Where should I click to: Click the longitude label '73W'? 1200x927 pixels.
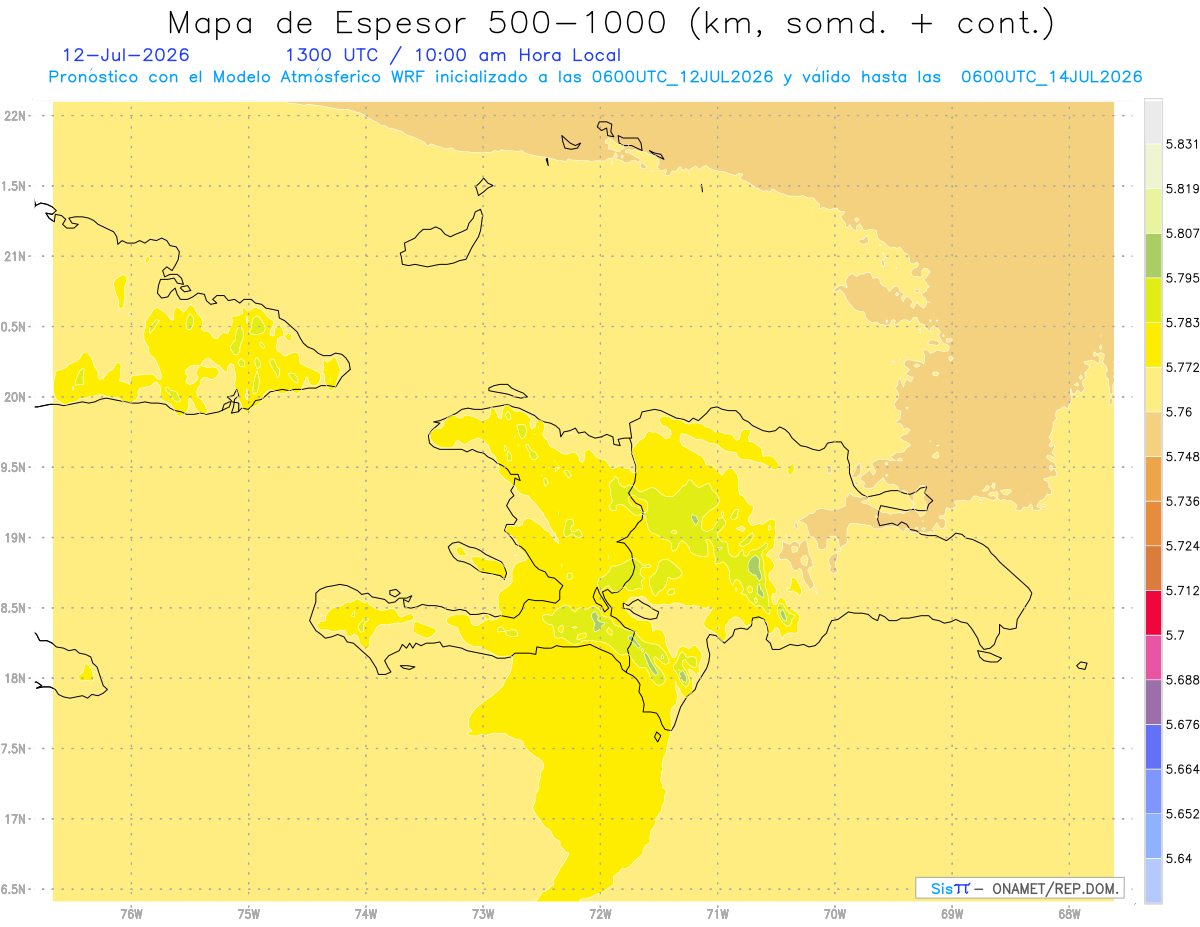tap(483, 914)
